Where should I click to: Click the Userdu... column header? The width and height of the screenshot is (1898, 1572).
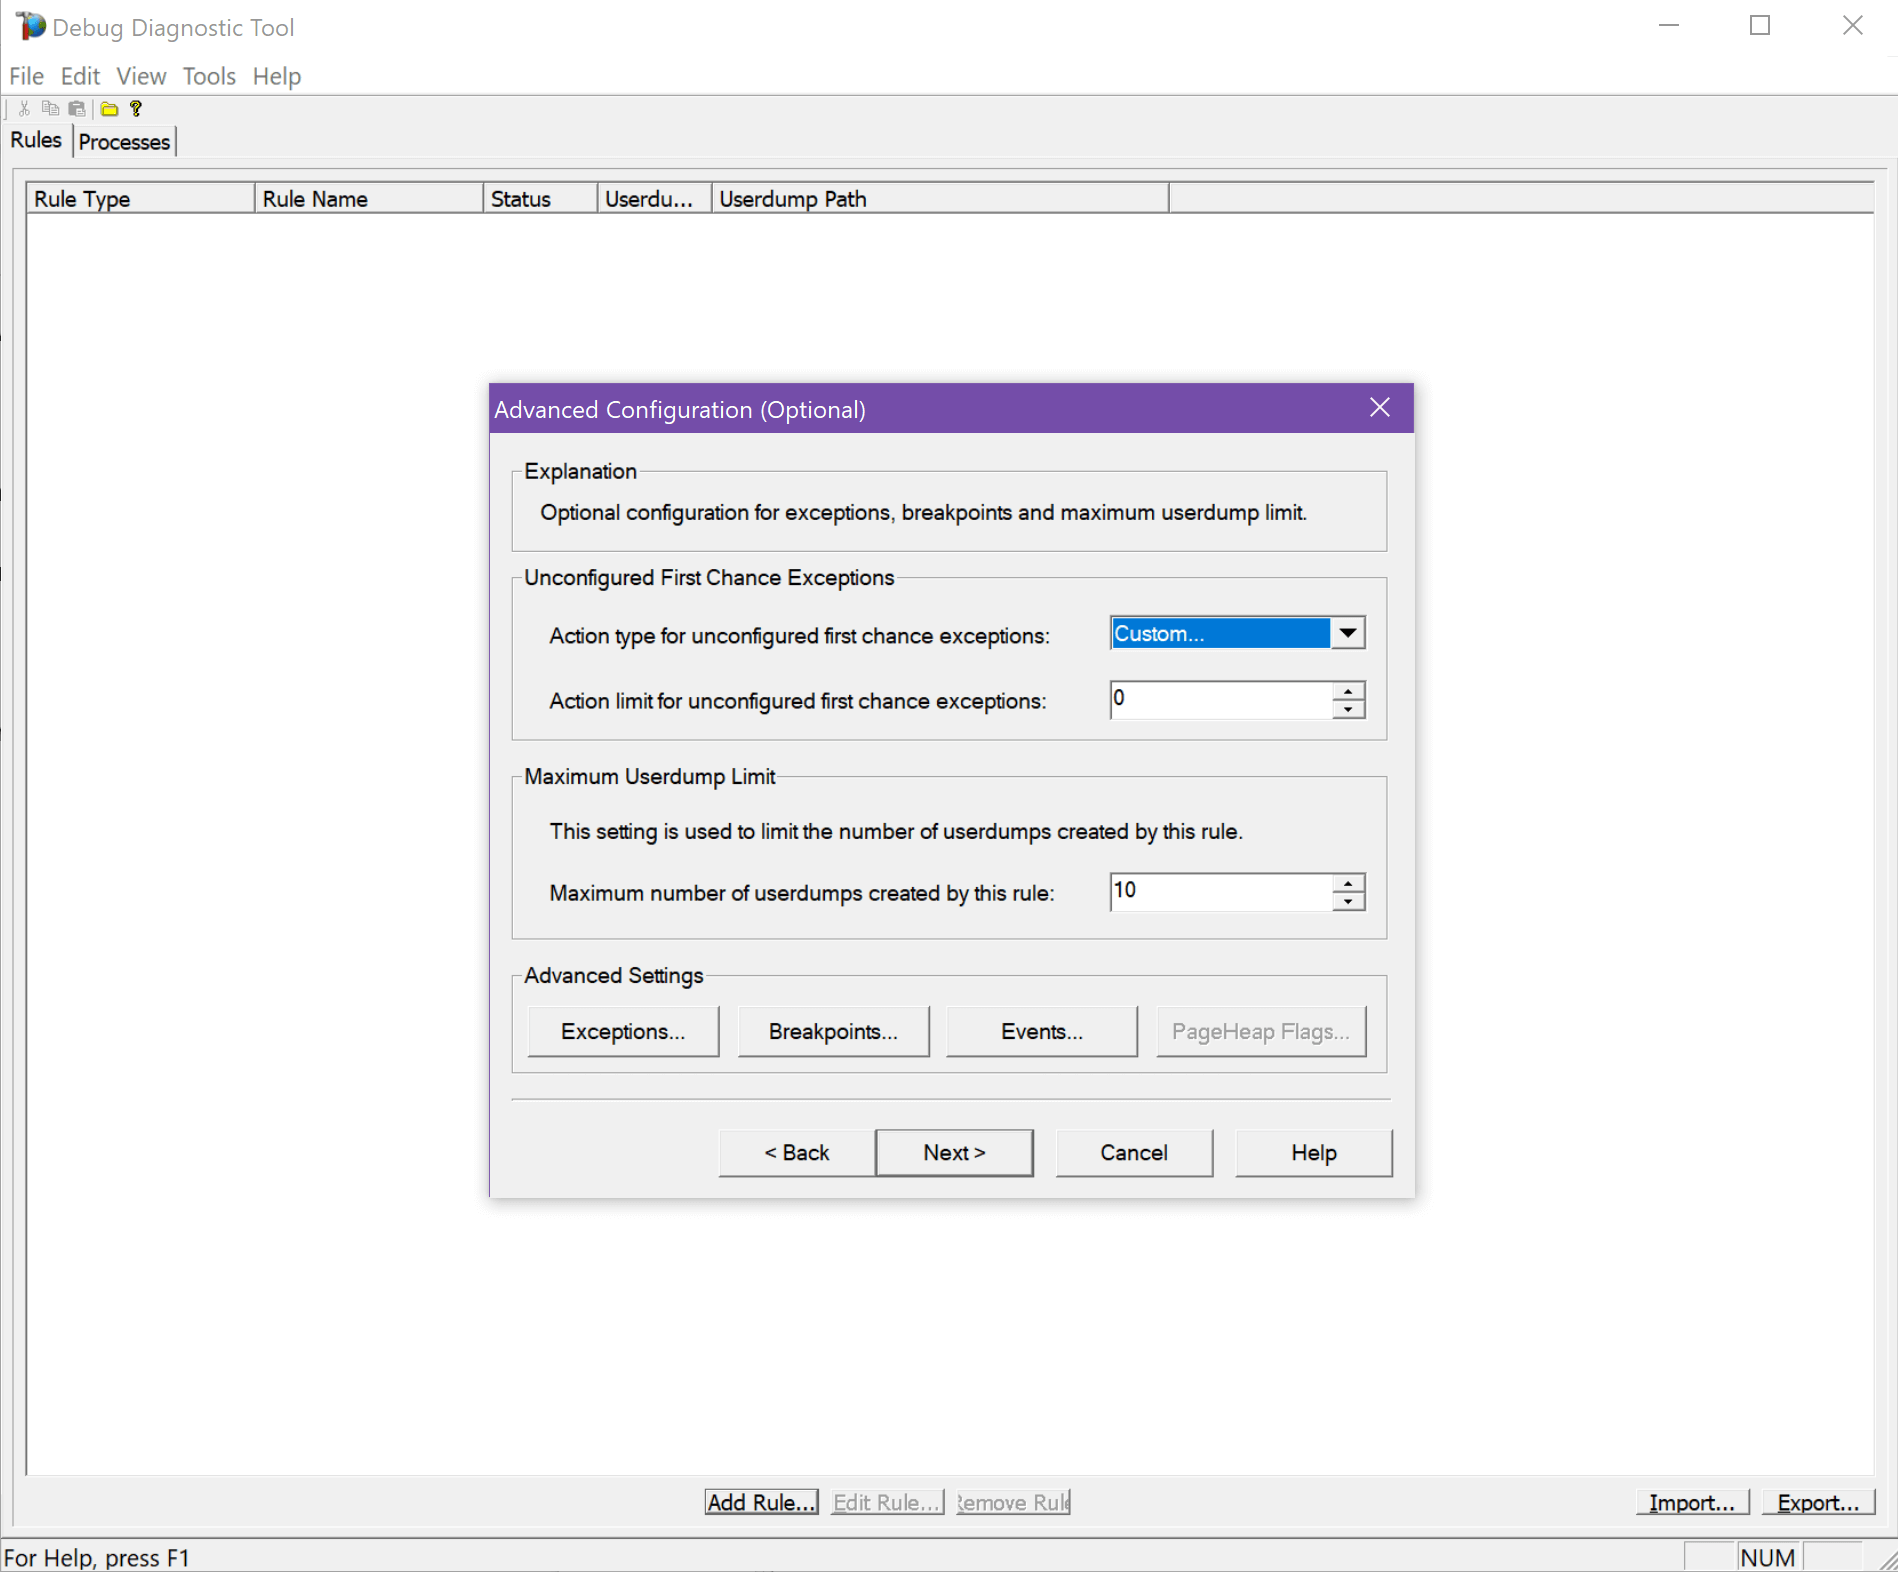point(655,198)
